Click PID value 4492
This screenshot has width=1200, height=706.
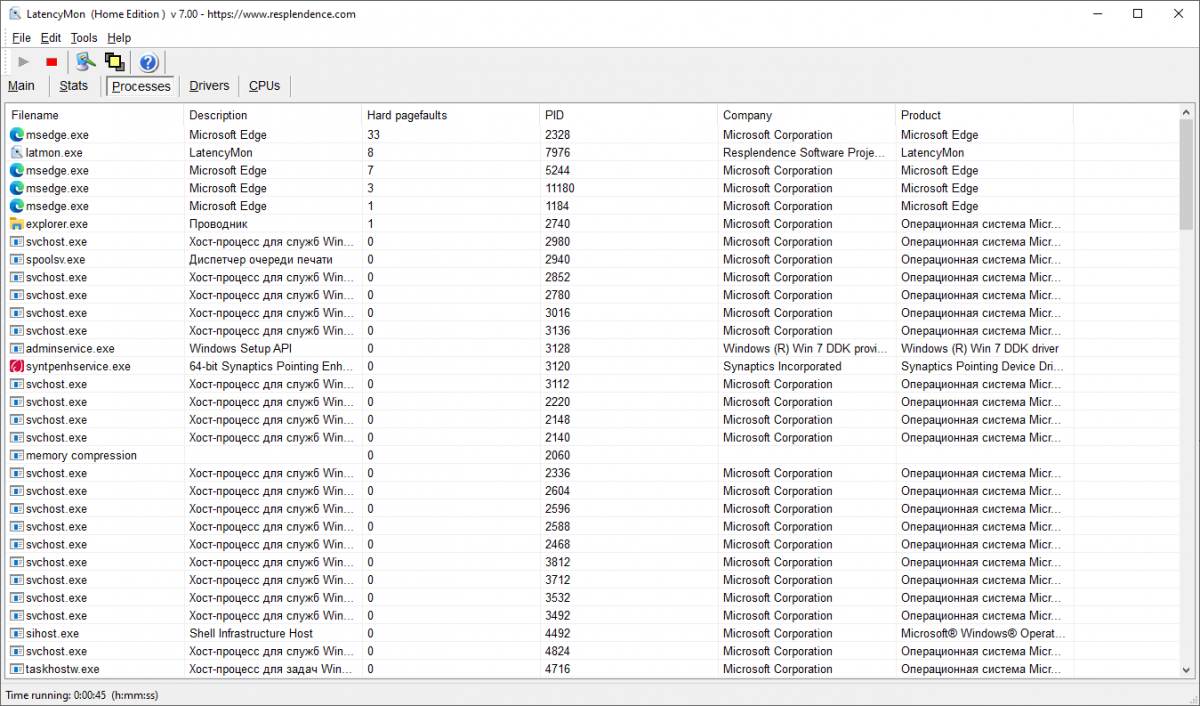[x=558, y=633]
